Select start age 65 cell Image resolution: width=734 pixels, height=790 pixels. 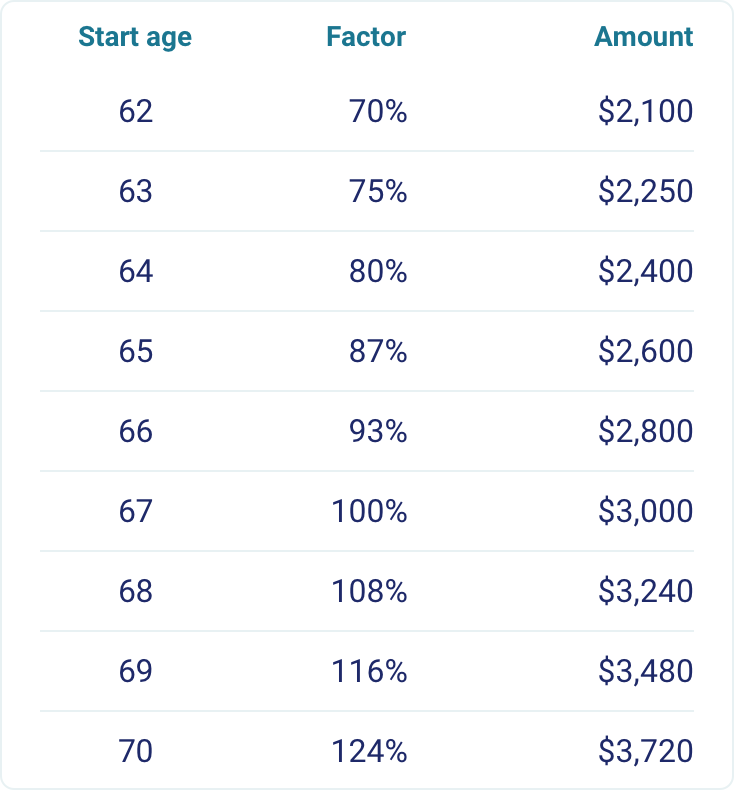(135, 351)
